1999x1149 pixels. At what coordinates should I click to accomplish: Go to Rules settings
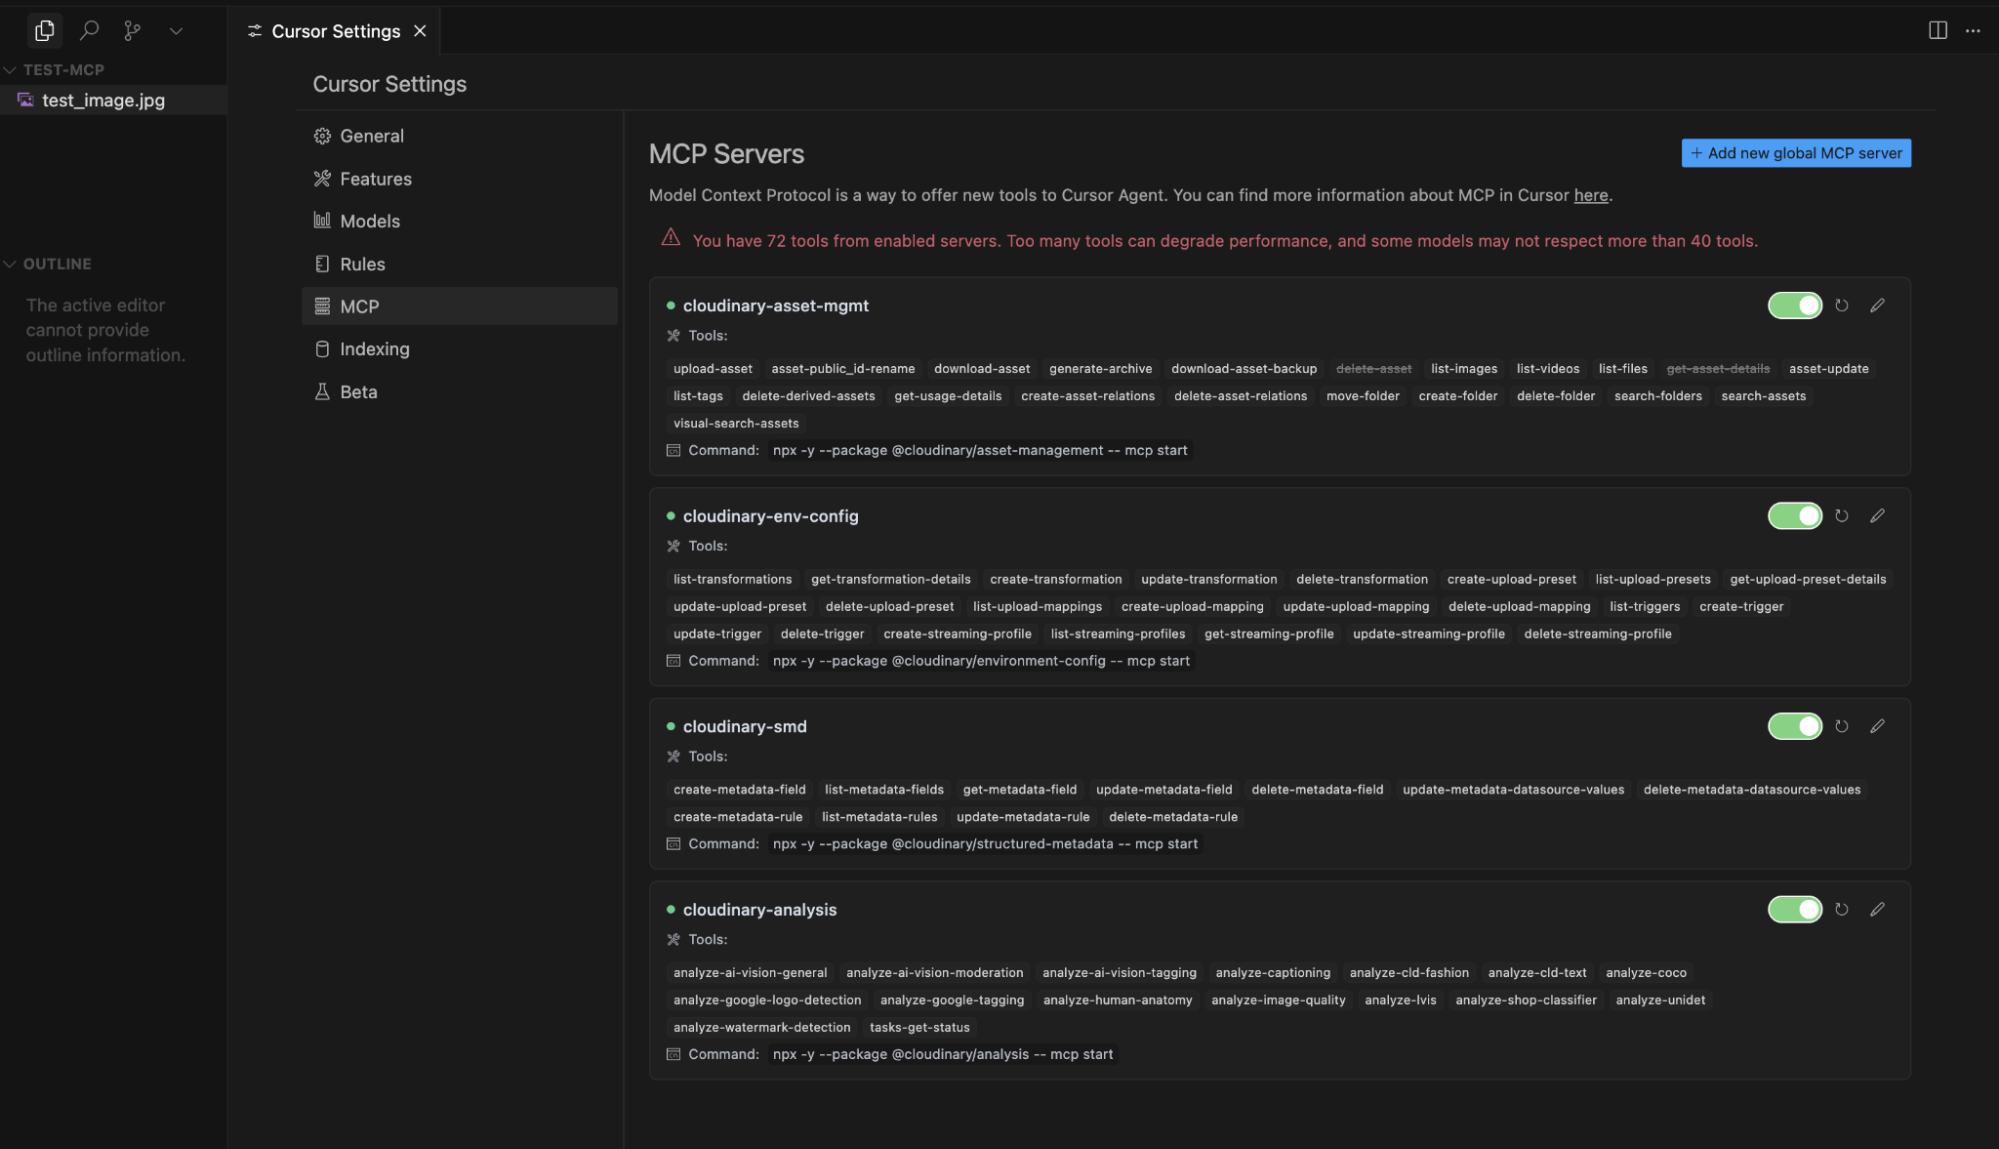click(x=459, y=264)
